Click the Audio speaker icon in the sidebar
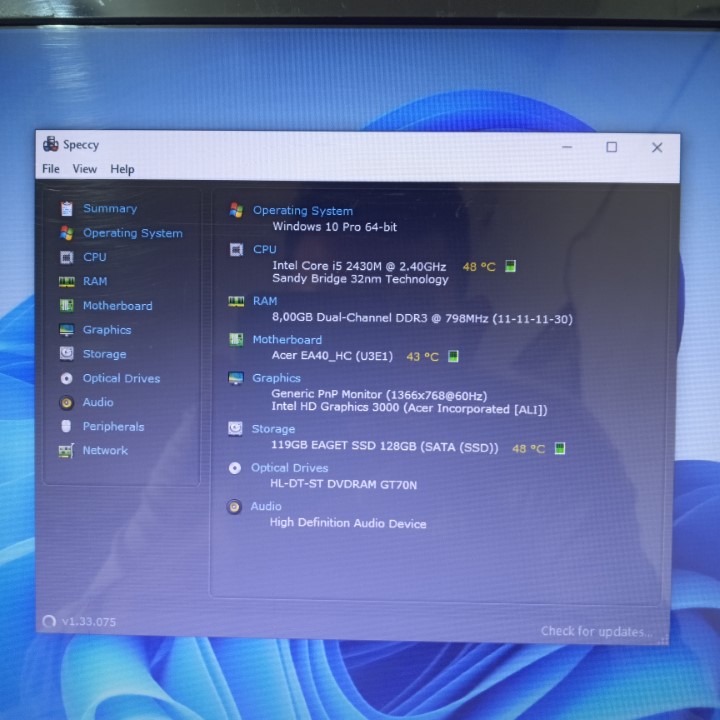The image size is (720, 720). click(66, 403)
